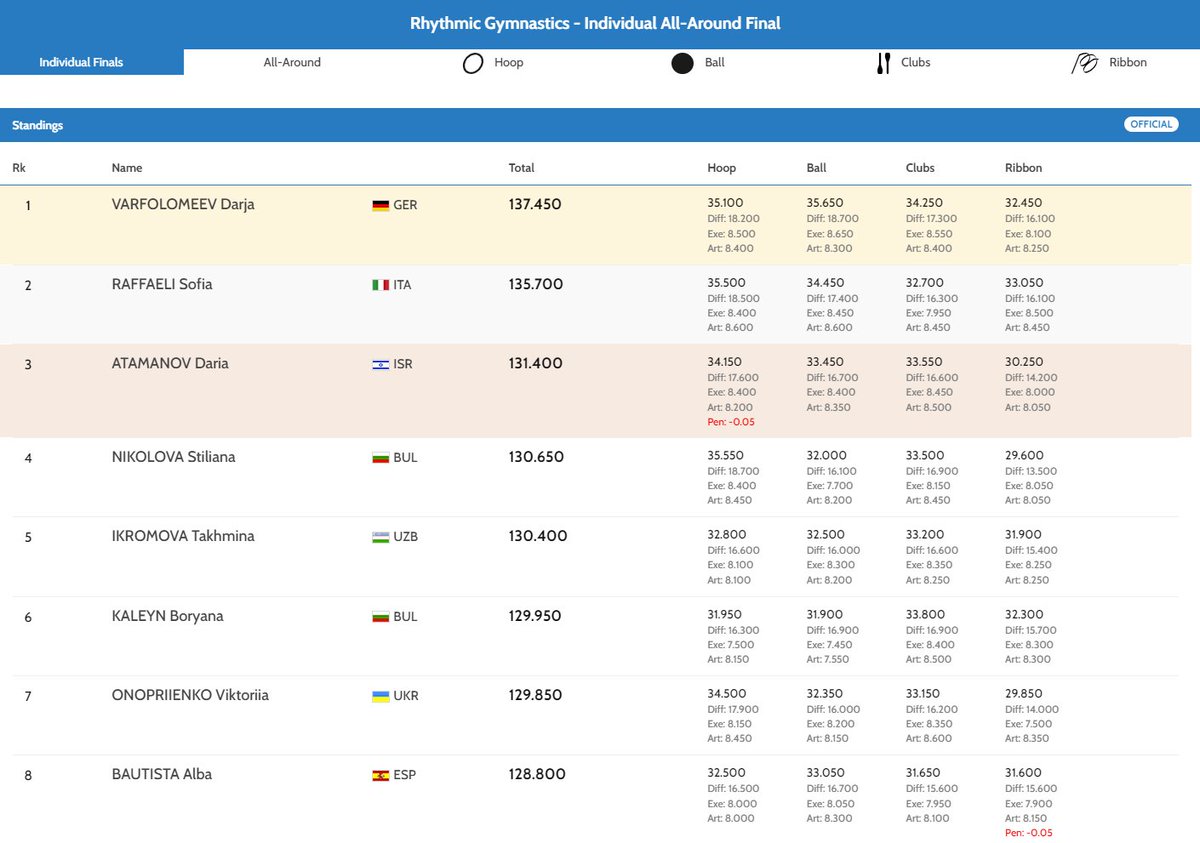1200x843 pixels.
Task: Click the Standings section header
Action: tap(38, 125)
